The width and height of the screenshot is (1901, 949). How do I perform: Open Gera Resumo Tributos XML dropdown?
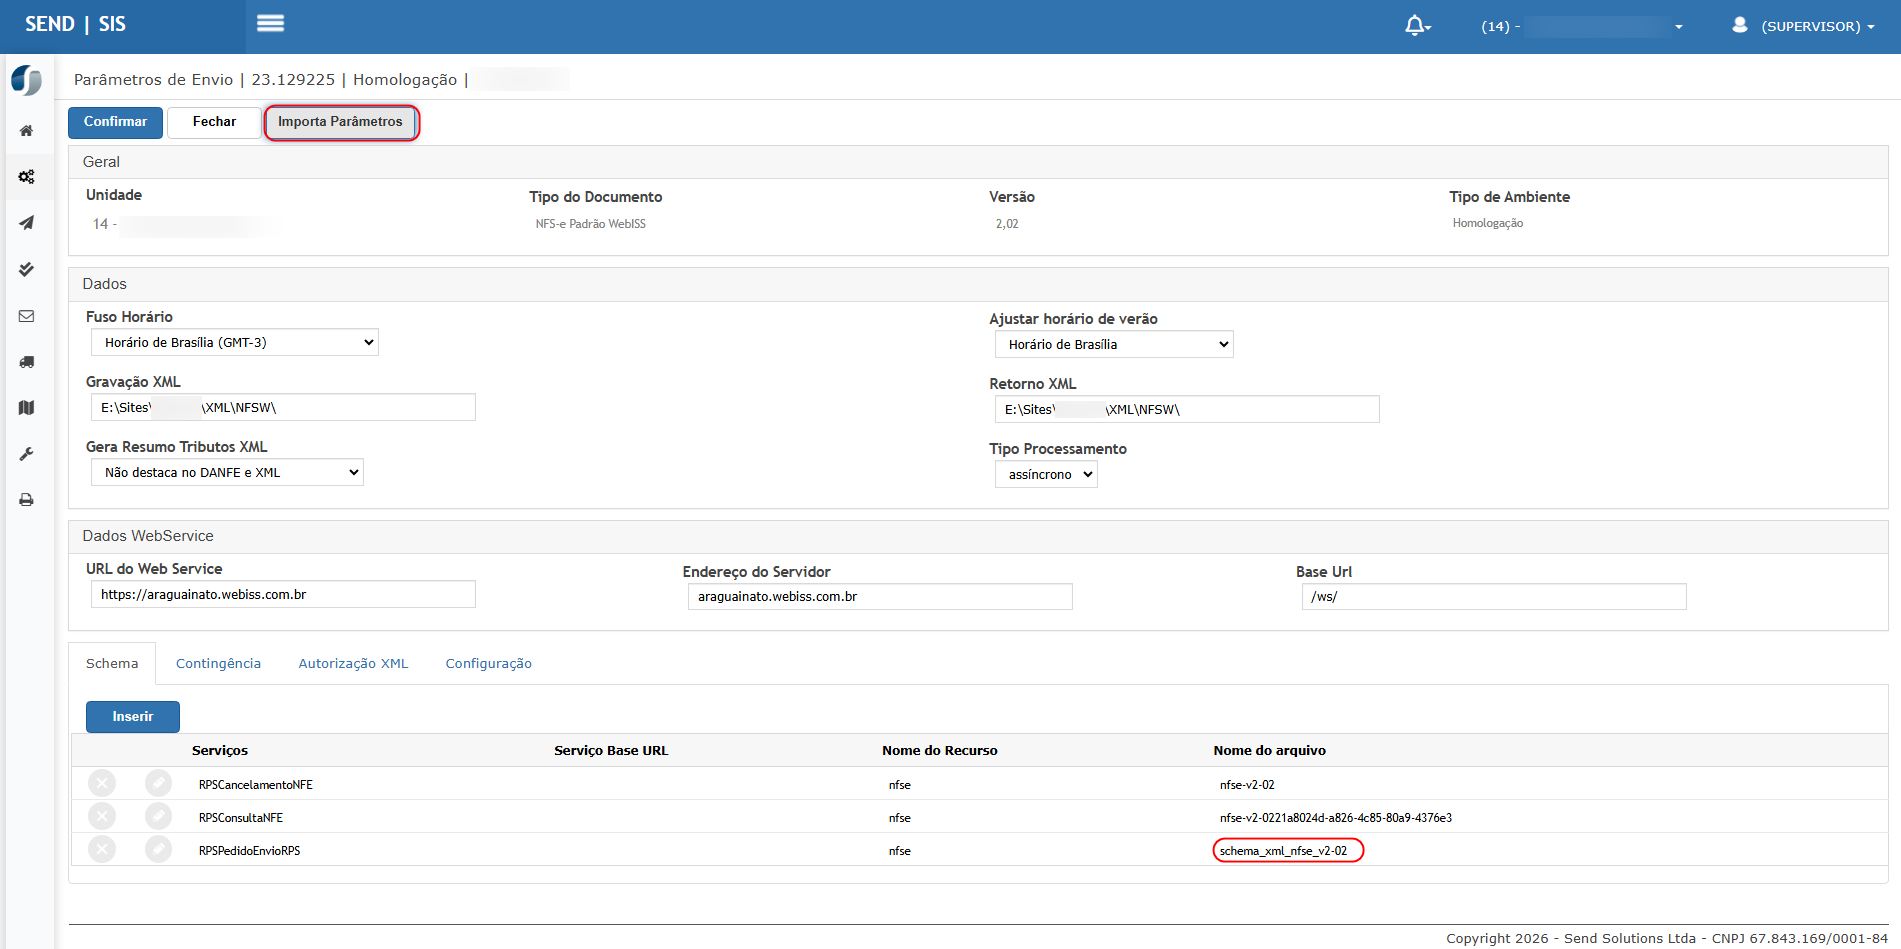click(227, 473)
